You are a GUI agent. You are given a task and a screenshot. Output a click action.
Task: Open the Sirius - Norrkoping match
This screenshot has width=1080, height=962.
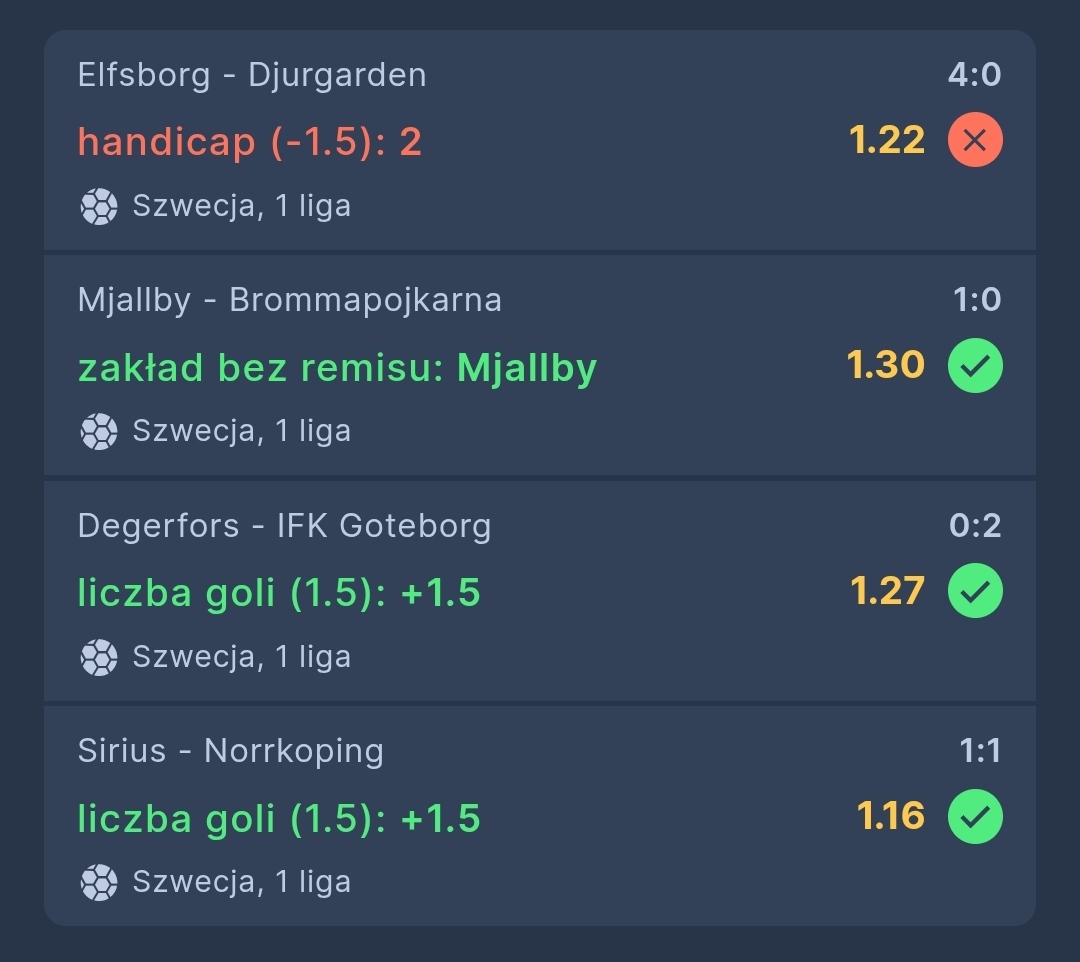click(x=231, y=751)
